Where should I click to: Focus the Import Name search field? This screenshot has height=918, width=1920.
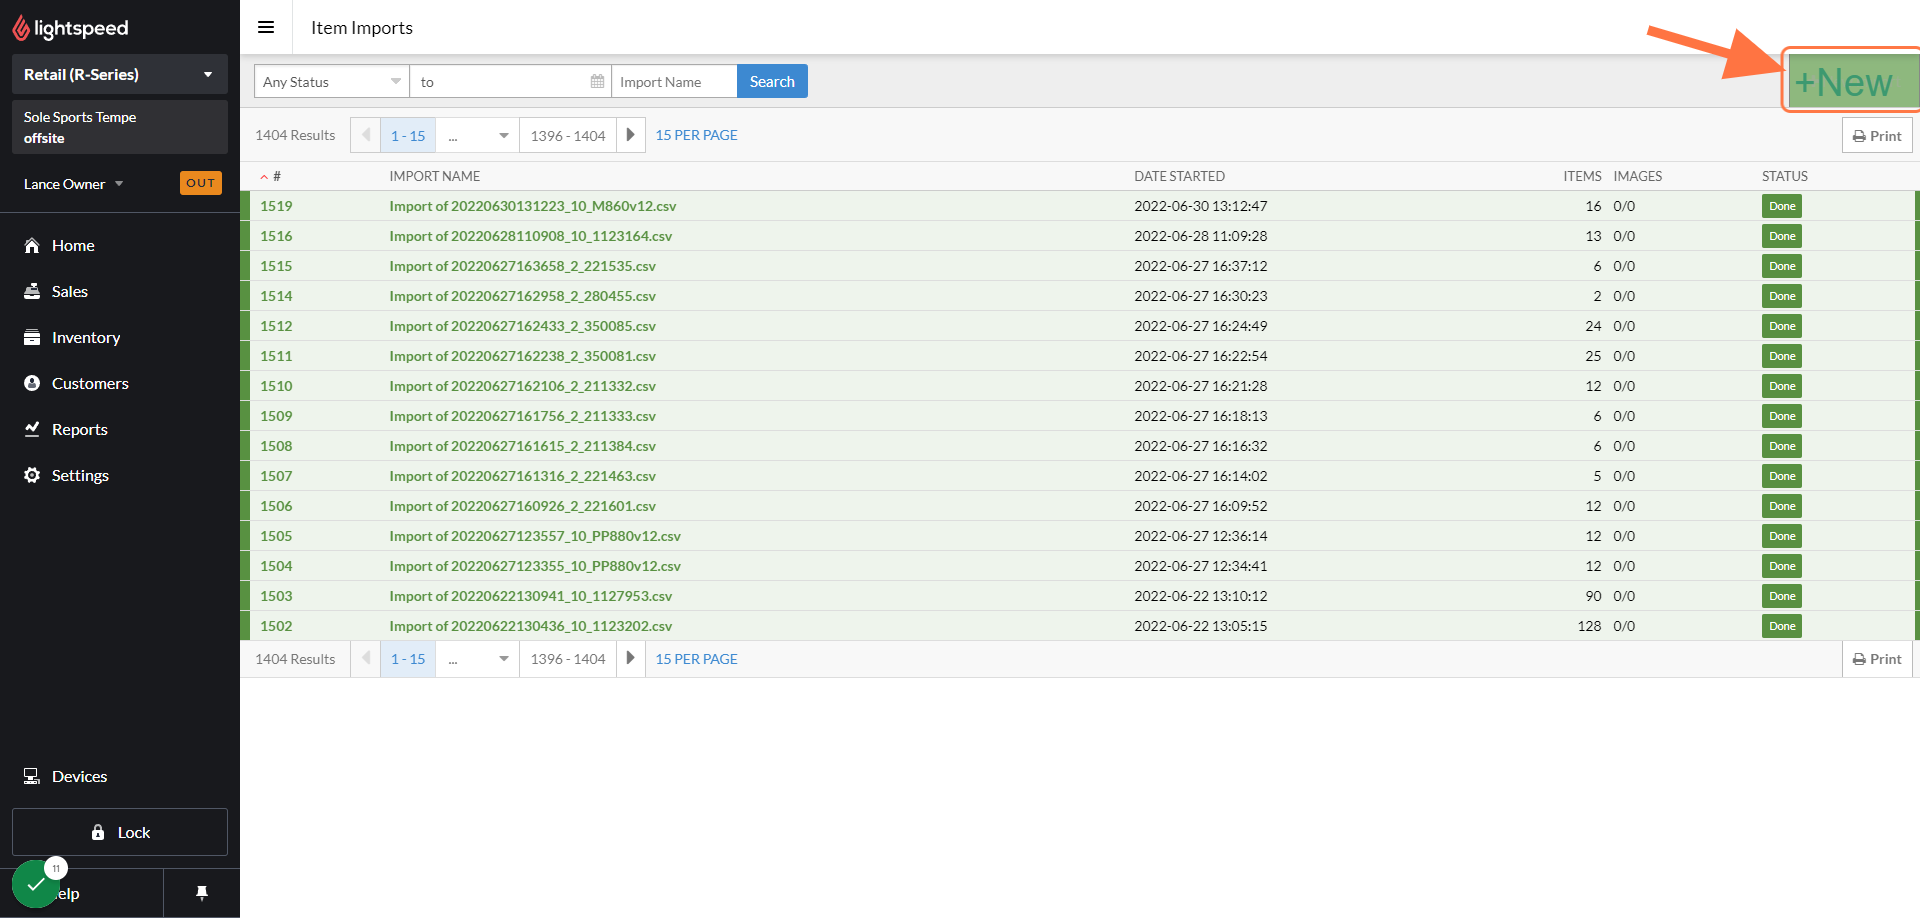[674, 81]
